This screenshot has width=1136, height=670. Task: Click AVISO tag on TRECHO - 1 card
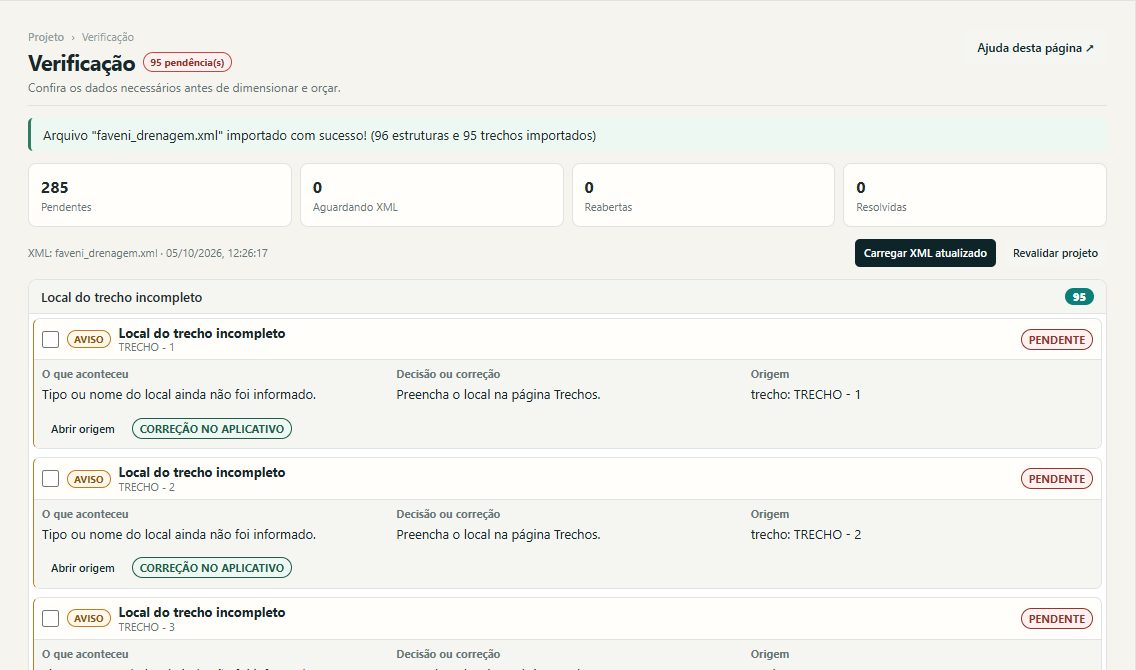(88, 339)
